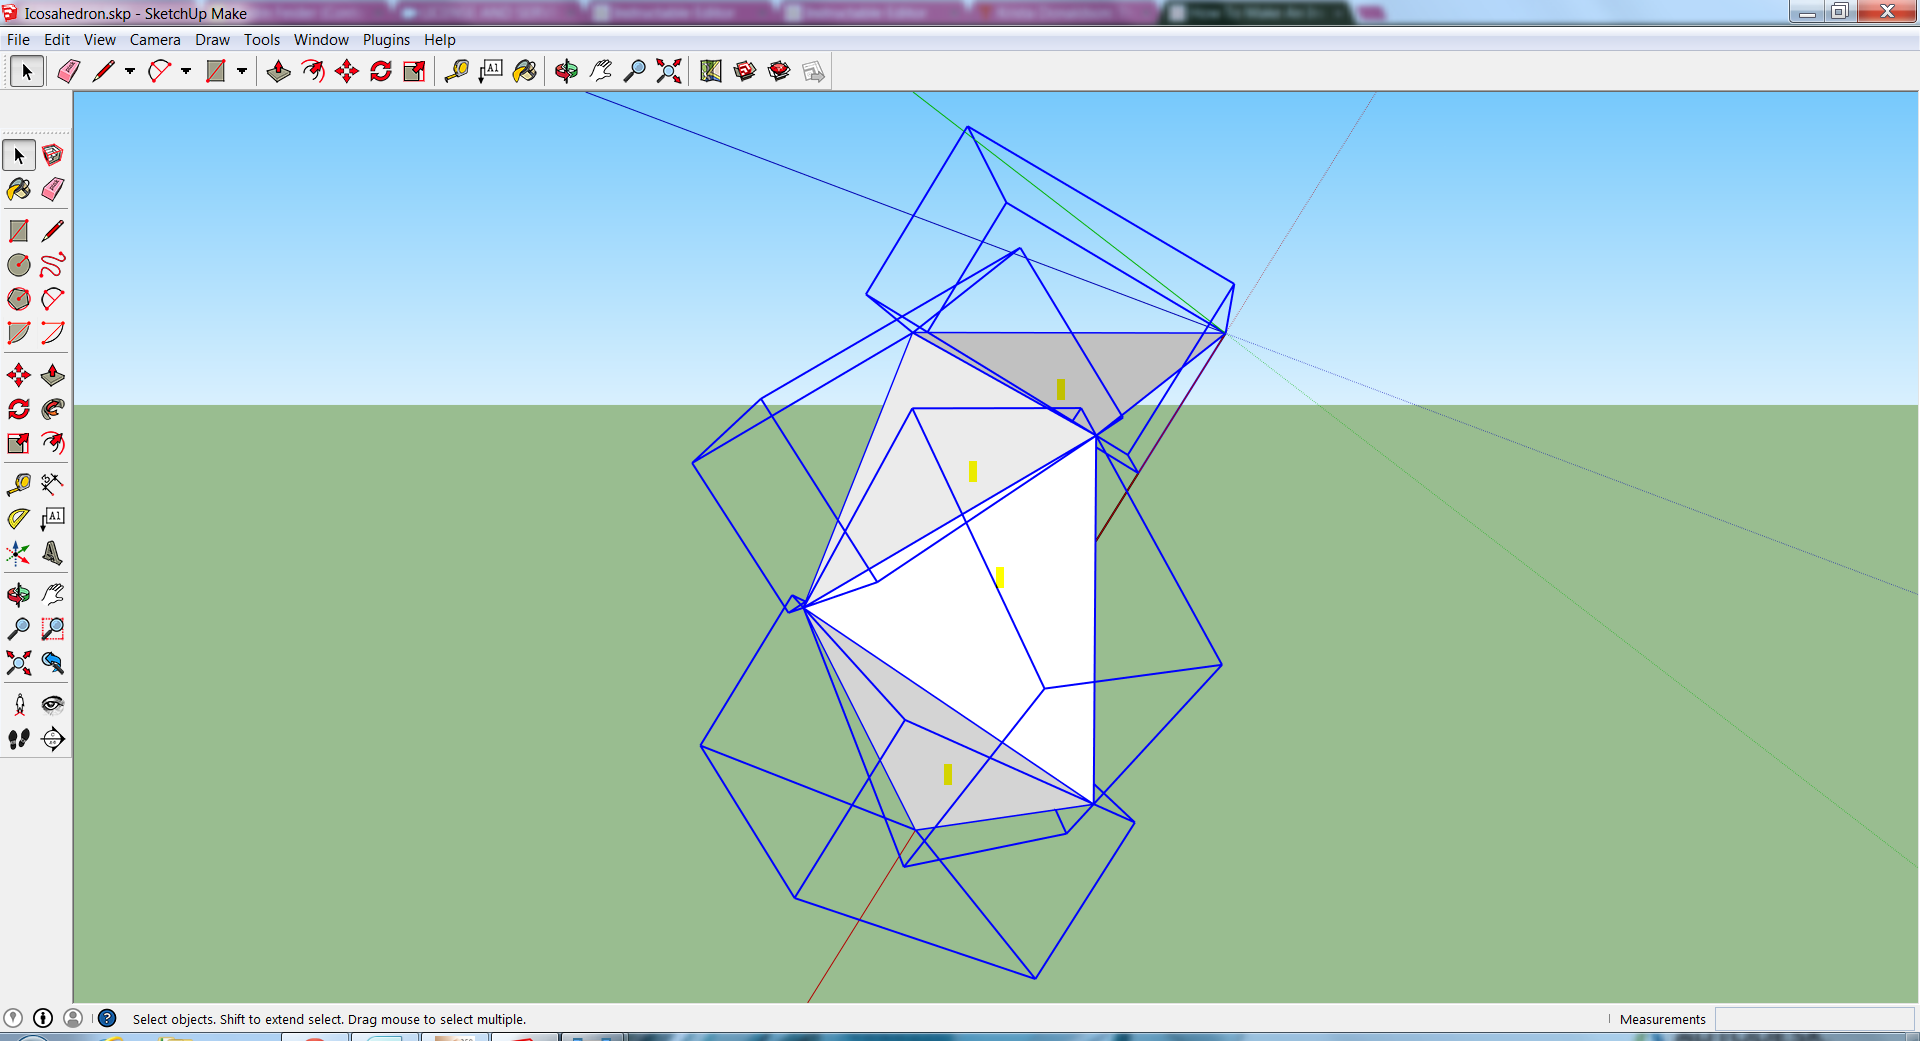This screenshot has height=1041, width=1920.
Task: Open the Extension Warehouse
Action: tap(779, 71)
